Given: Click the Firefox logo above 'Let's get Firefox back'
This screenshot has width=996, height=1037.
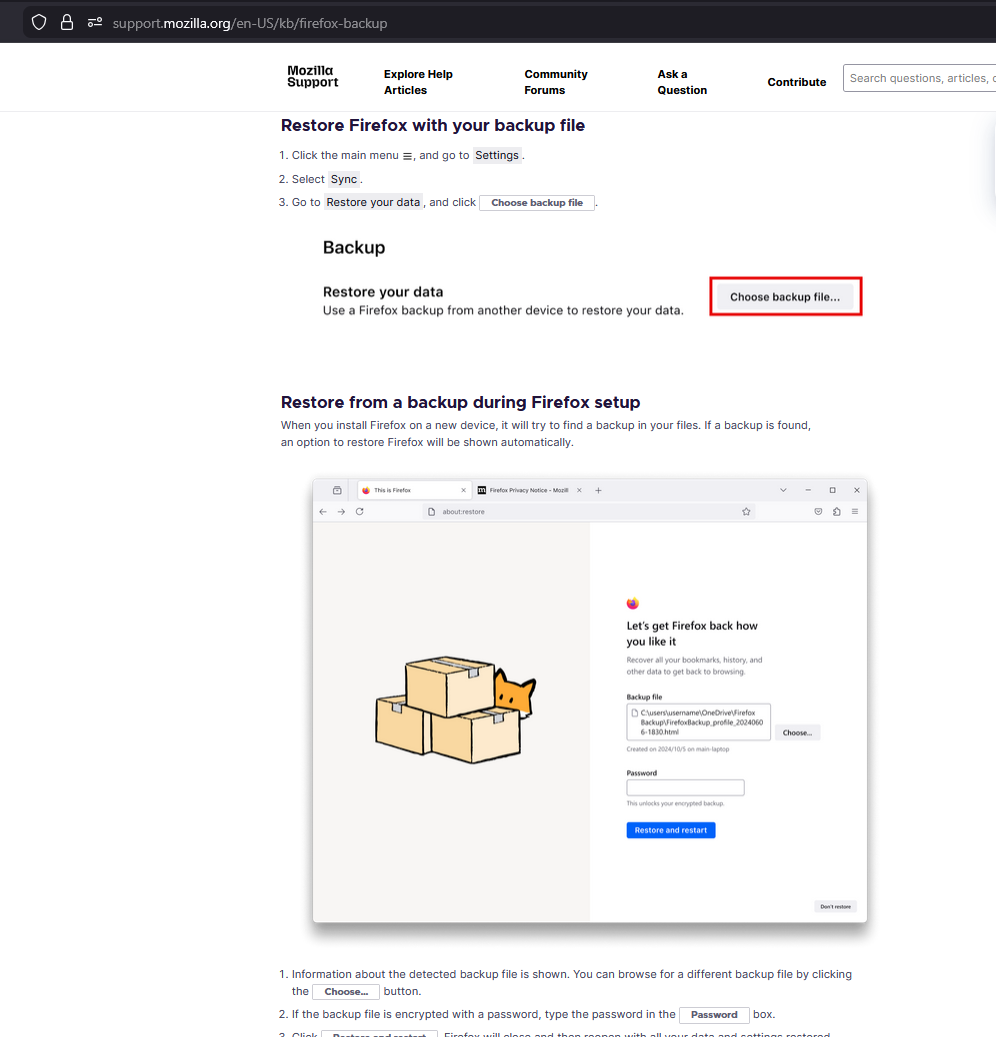Looking at the screenshot, I should click(x=633, y=603).
